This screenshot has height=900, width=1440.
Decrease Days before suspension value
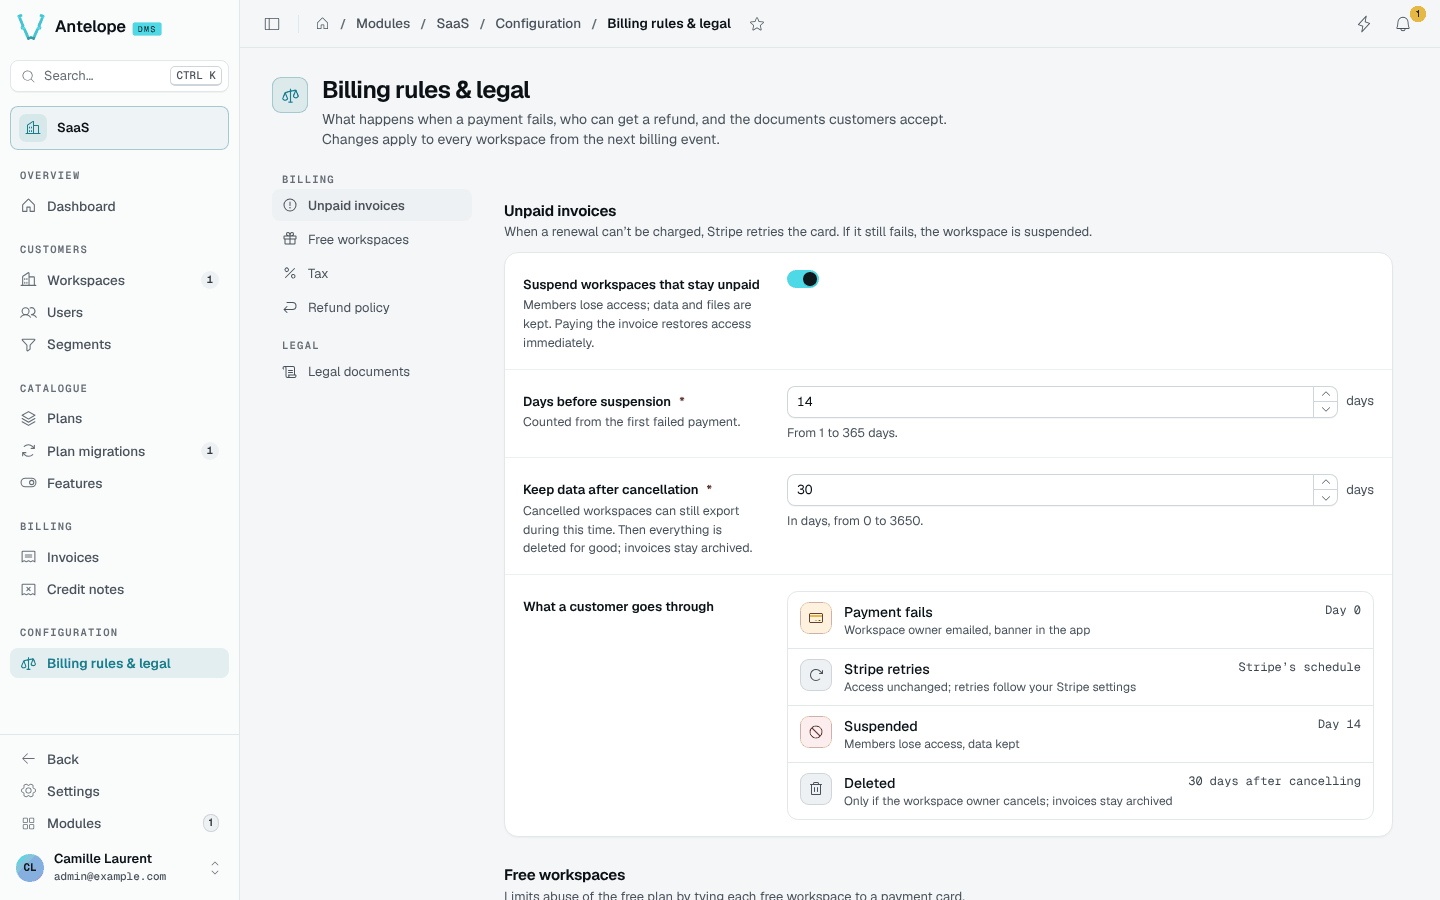pos(1325,409)
